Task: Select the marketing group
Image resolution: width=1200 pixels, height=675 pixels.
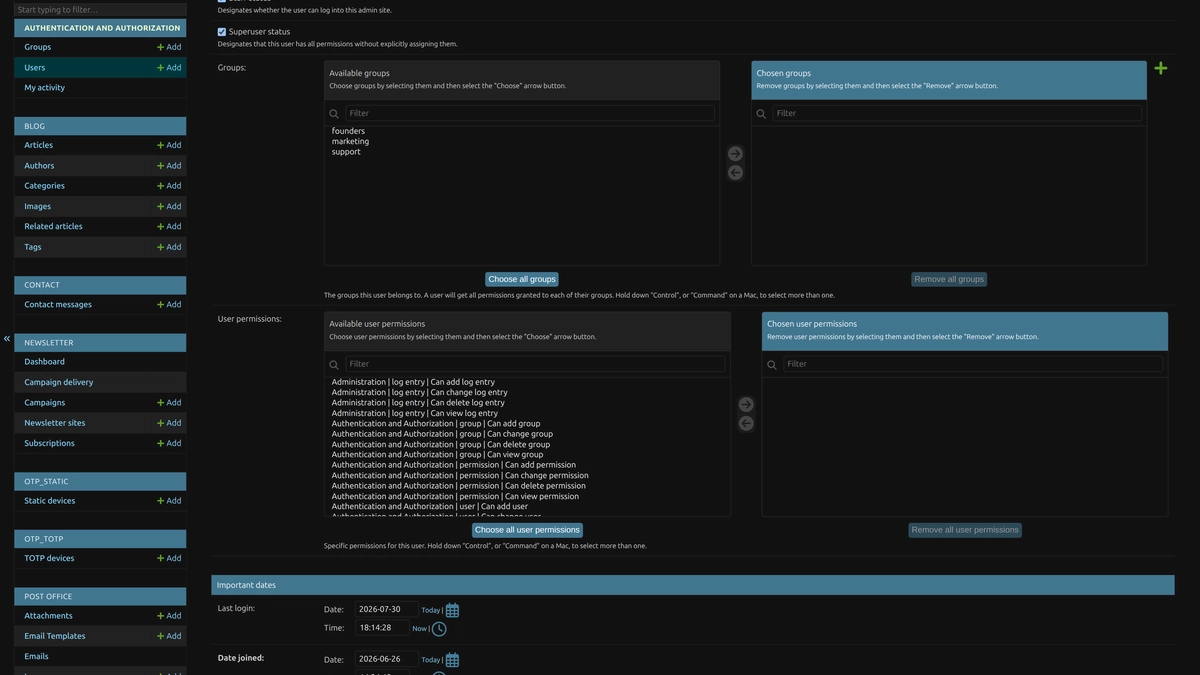Action: coord(350,142)
